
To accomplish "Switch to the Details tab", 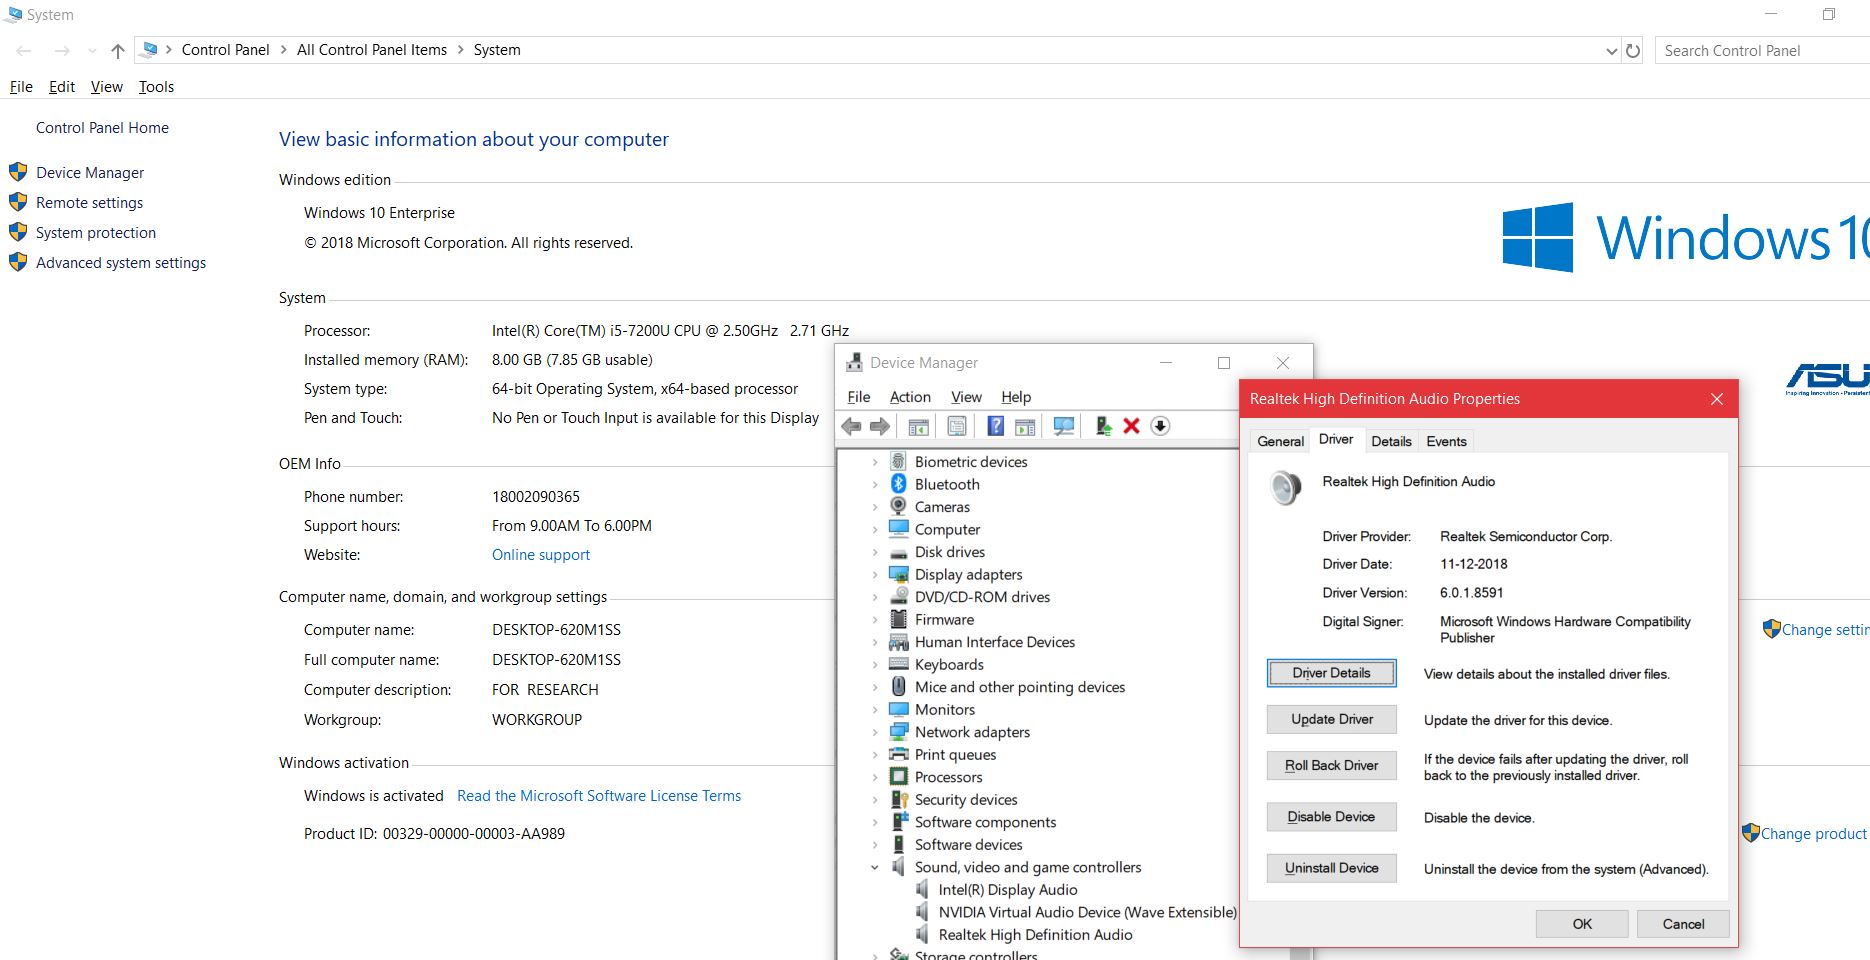I will coord(1391,441).
